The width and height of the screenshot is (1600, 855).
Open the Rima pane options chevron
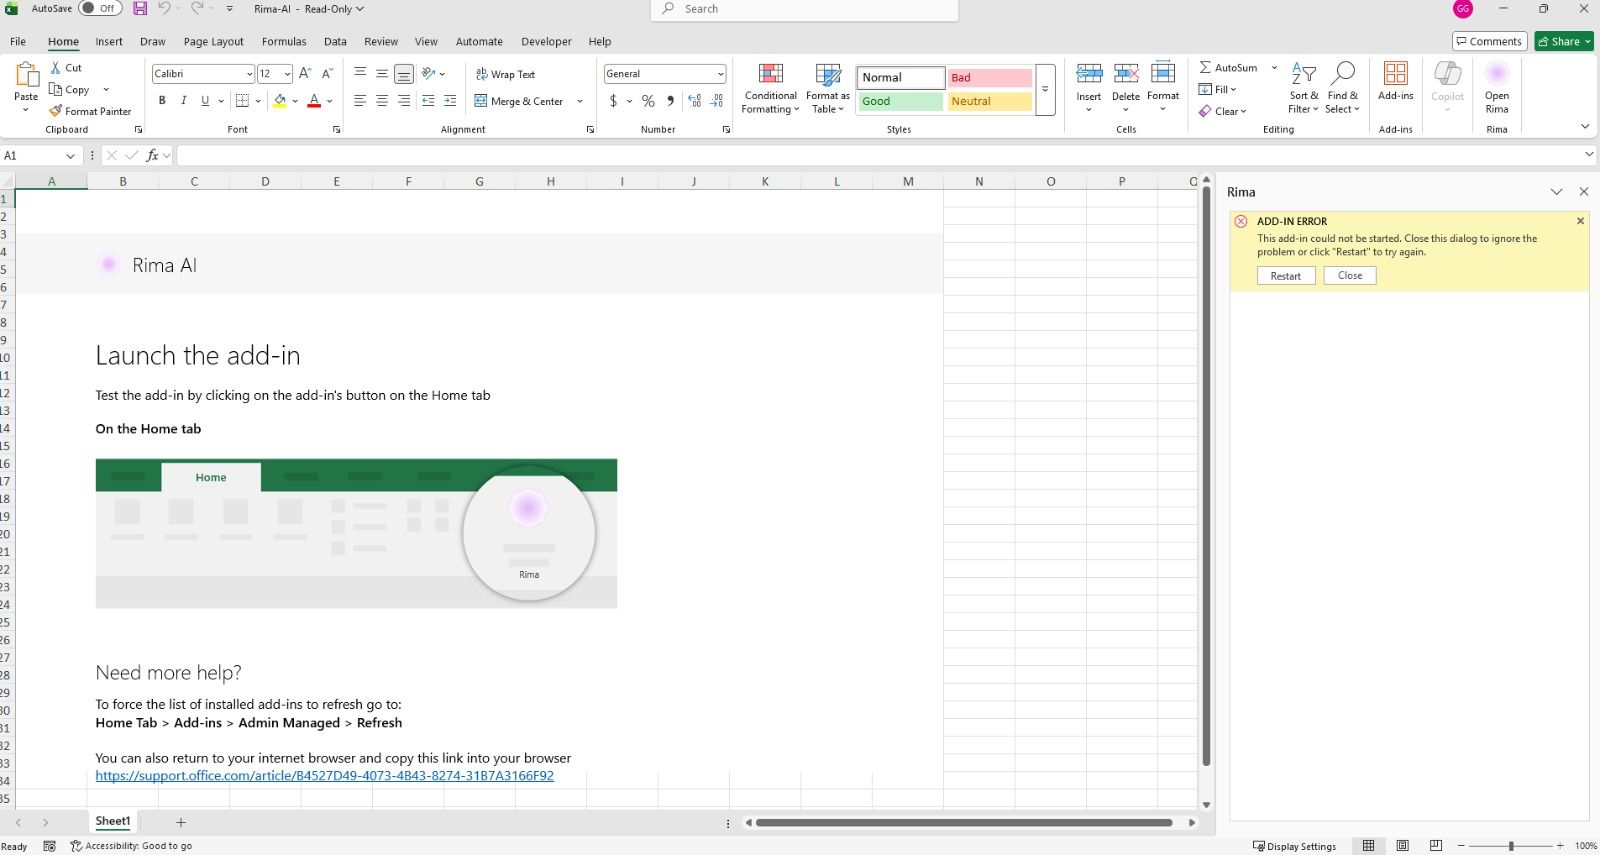(1557, 192)
